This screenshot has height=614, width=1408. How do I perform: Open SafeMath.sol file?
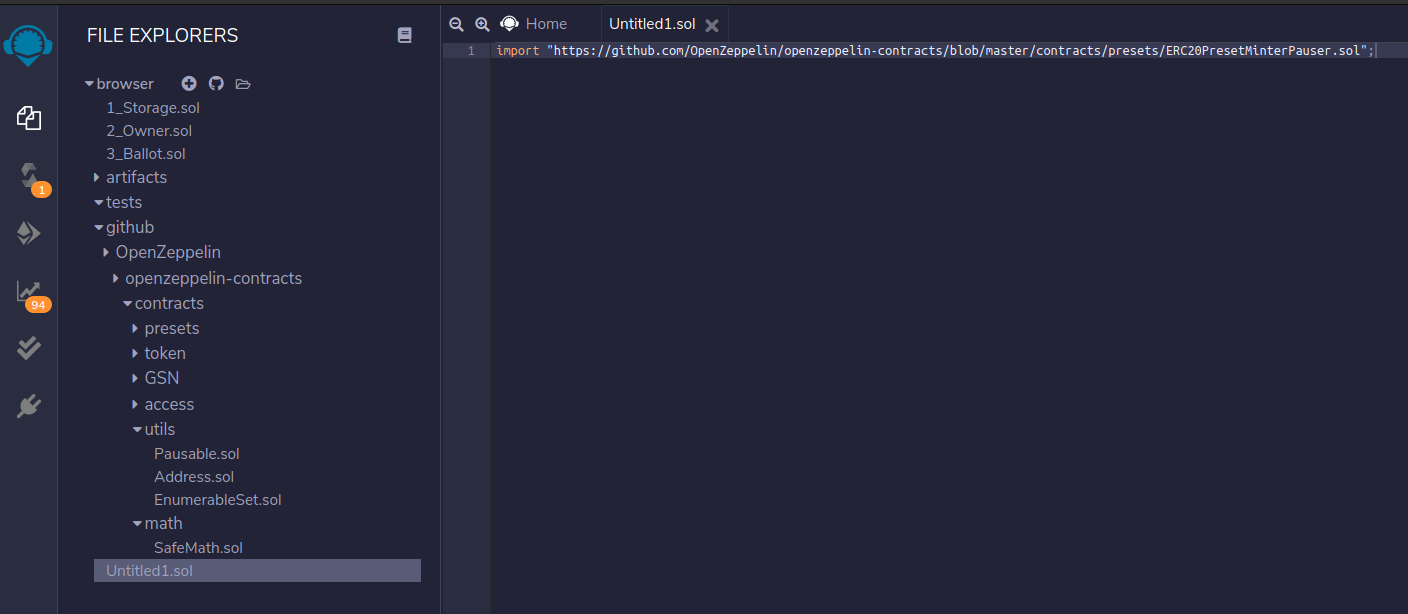coord(198,548)
